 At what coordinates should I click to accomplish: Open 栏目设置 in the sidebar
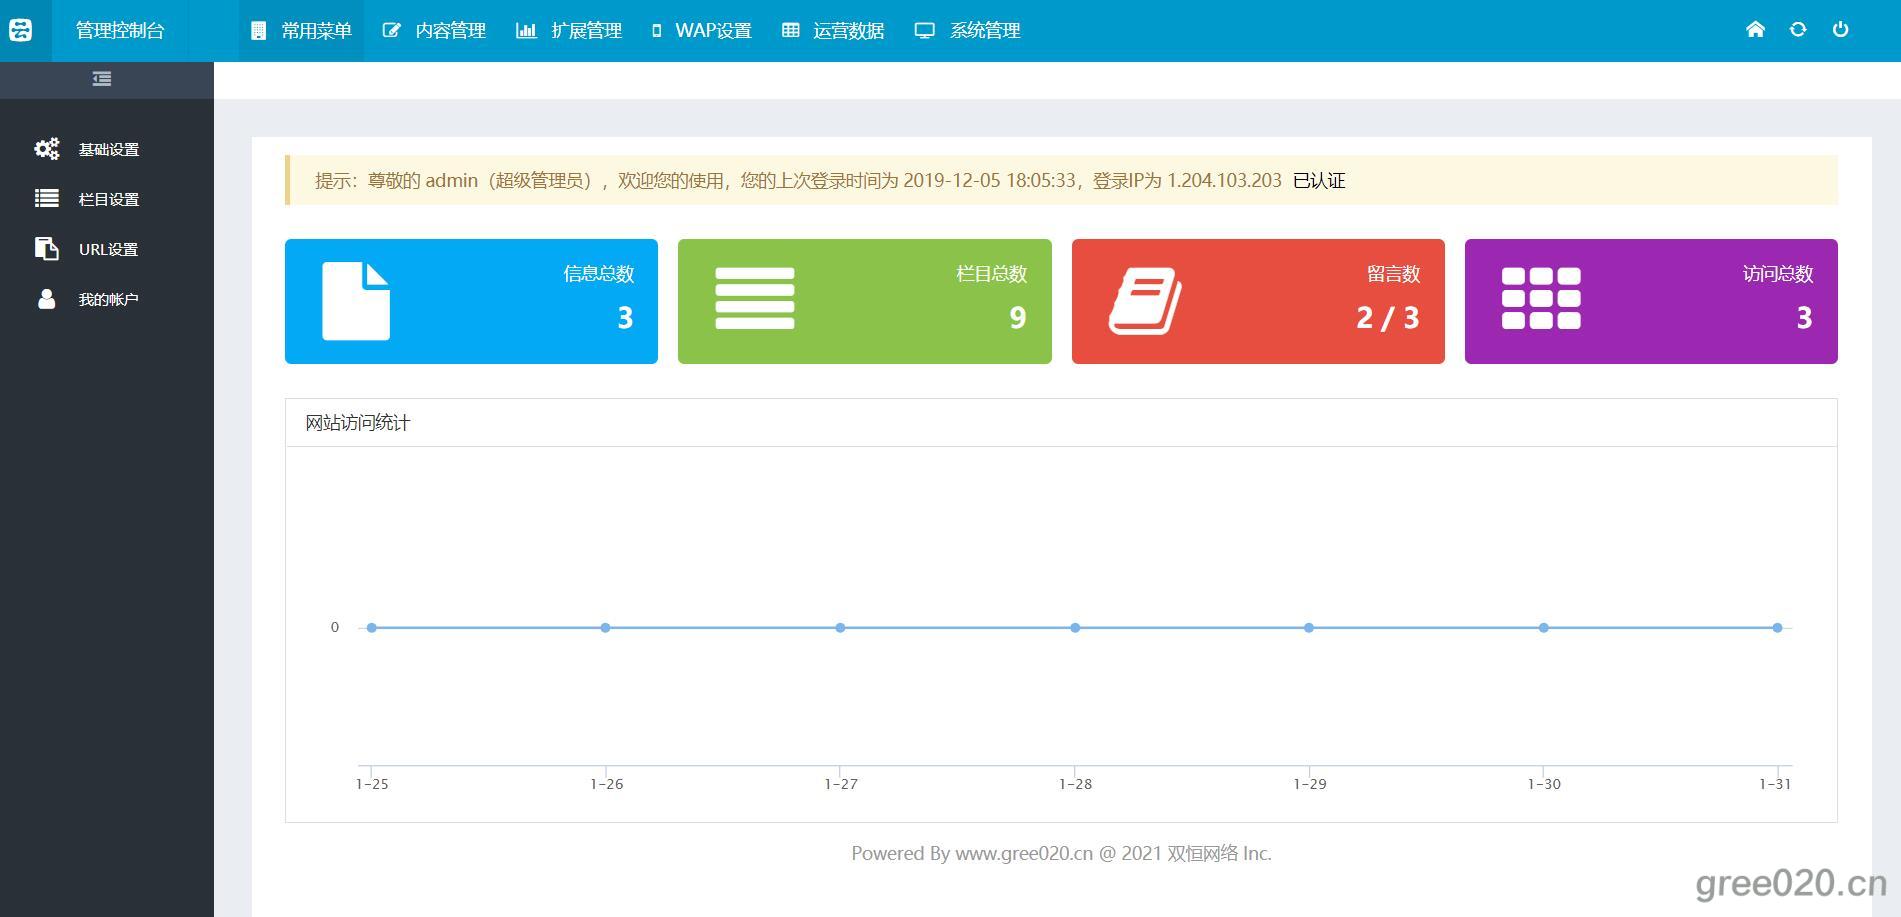pos(108,200)
